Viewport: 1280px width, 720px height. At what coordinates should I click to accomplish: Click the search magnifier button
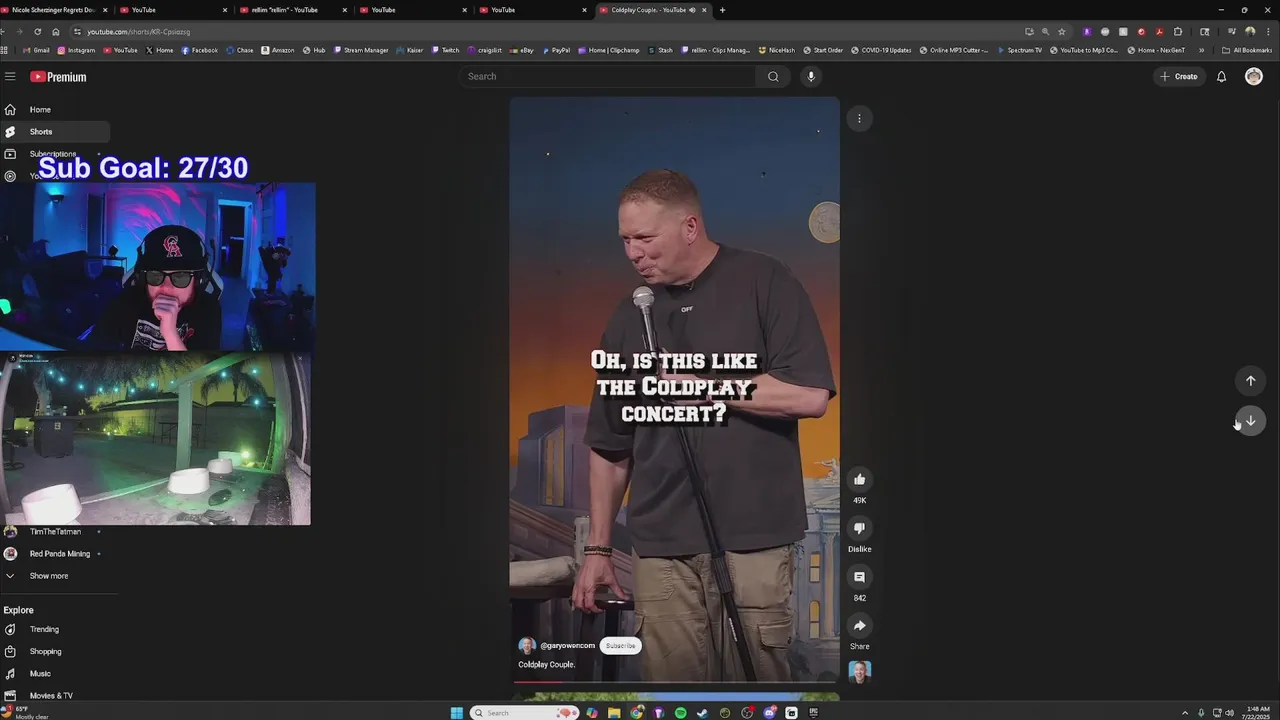773,76
